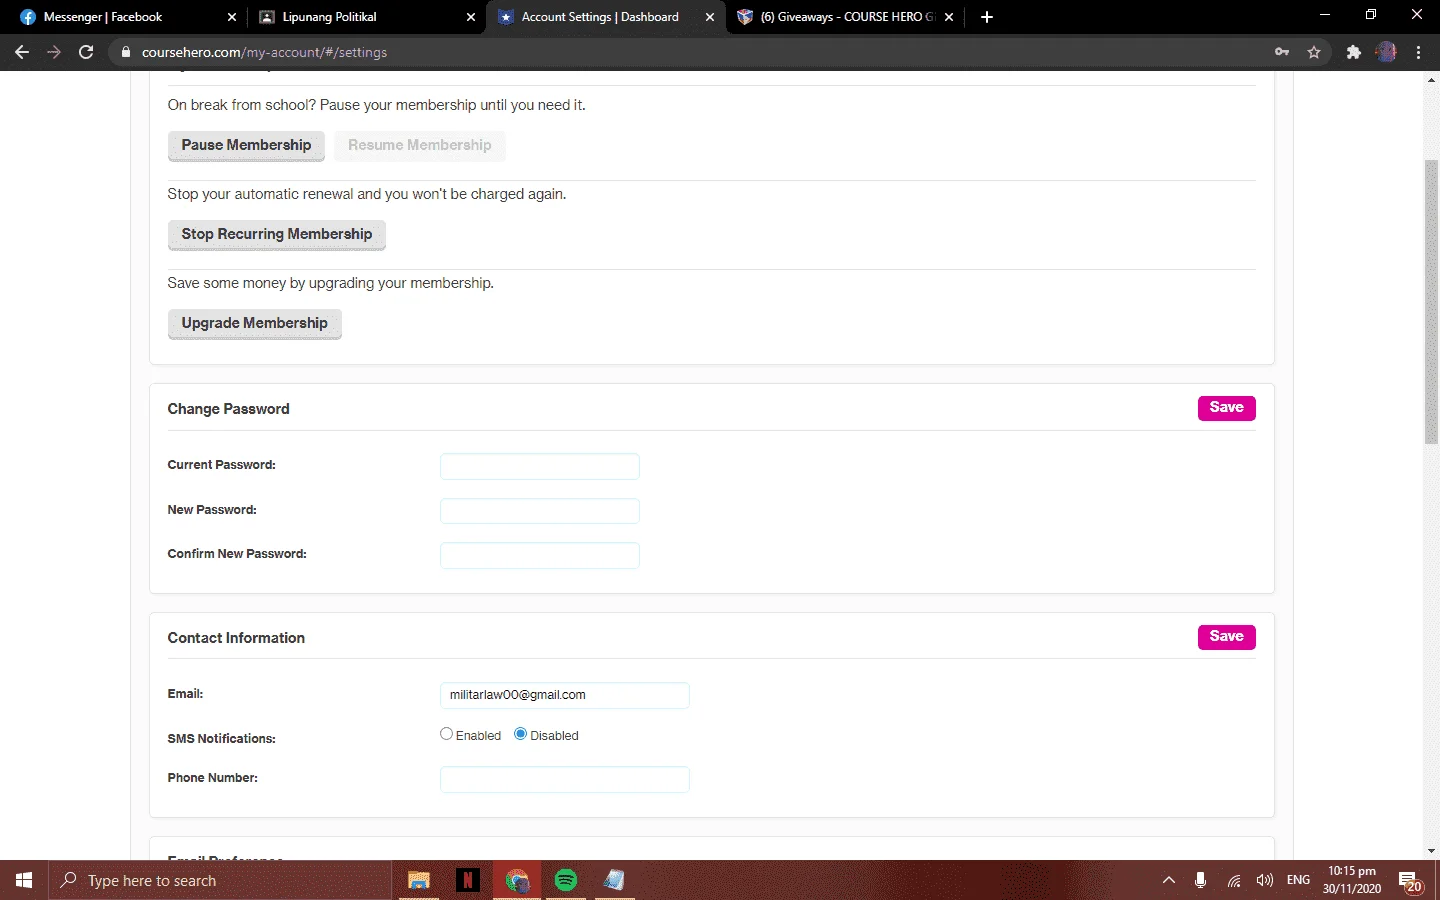Focus the Phone Number field

tap(565, 779)
